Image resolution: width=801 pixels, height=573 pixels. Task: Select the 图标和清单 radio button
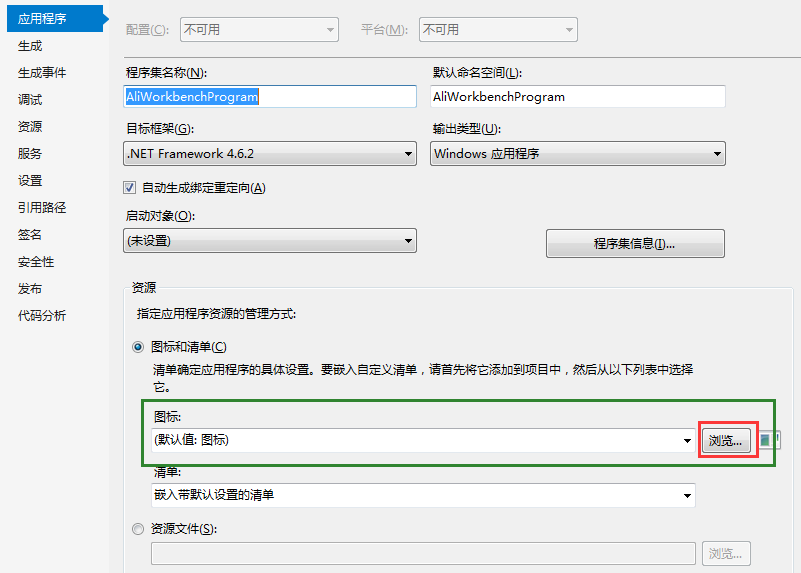tap(138, 347)
